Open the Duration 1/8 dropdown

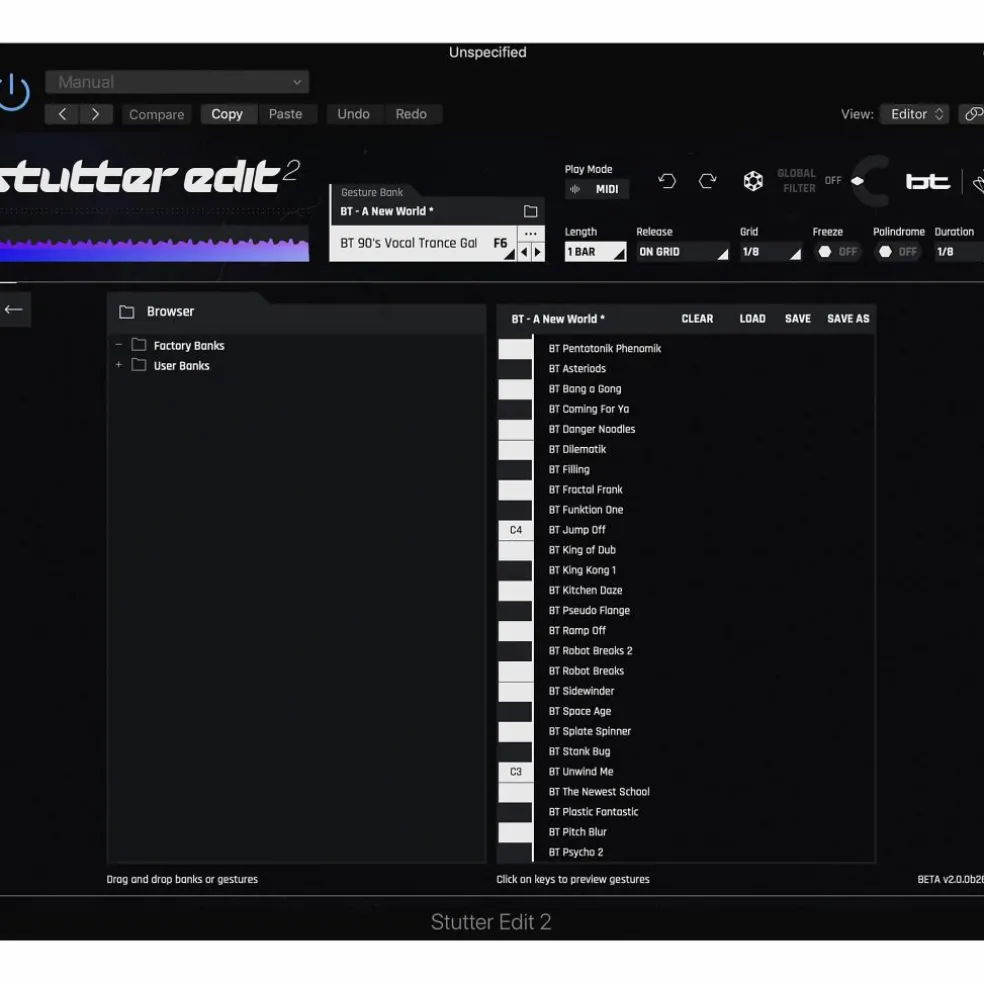pyautogui.click(x=959, y=252)
